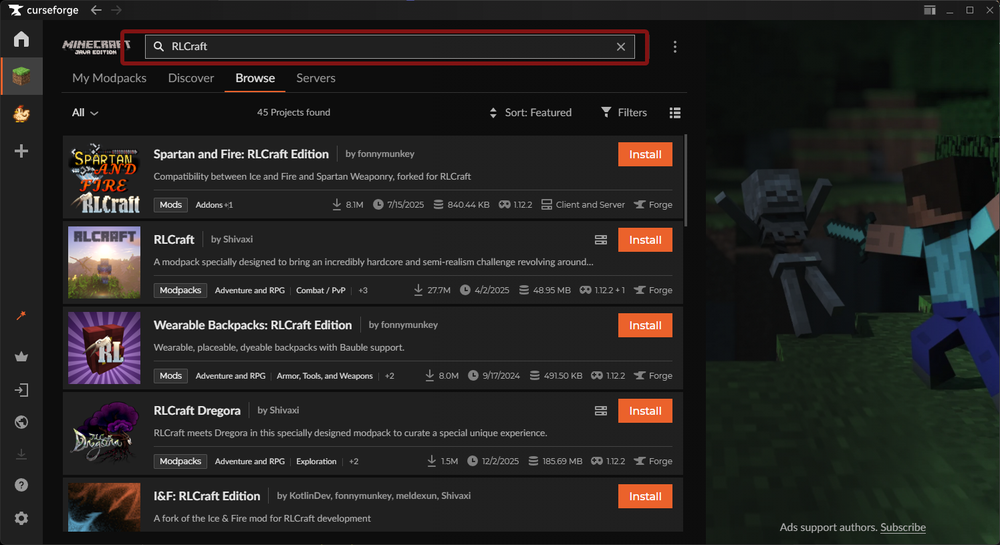Viewport: 1000px width, 545px height.
Task: Open the Wearable Backpacks thumbnail
Action: click(104, 347)
